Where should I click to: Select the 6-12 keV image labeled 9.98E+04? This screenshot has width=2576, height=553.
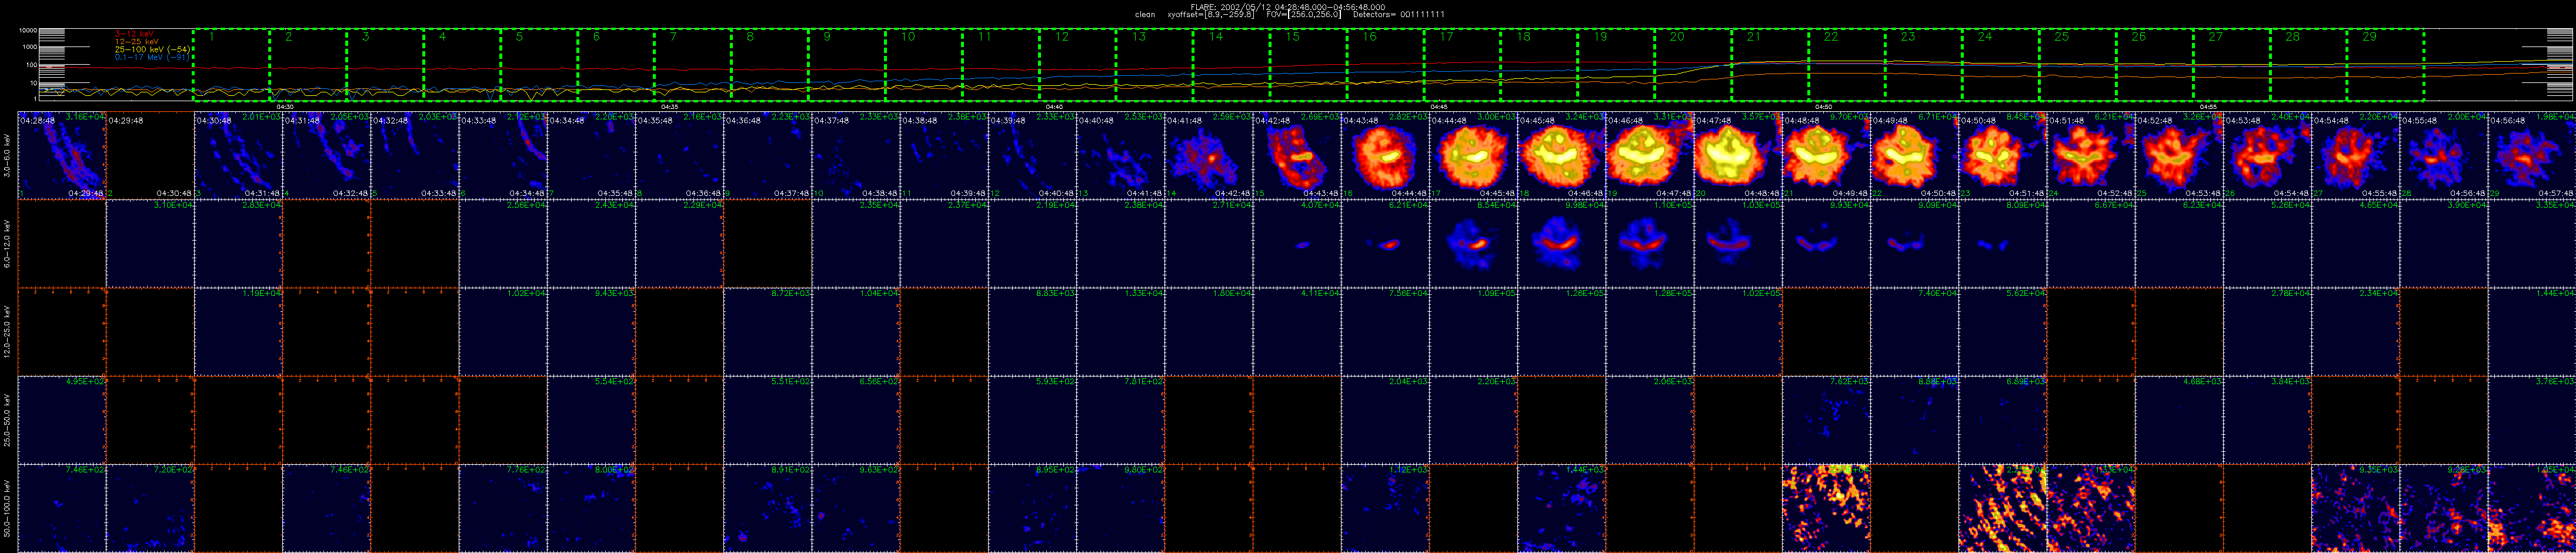(1561, 243)
